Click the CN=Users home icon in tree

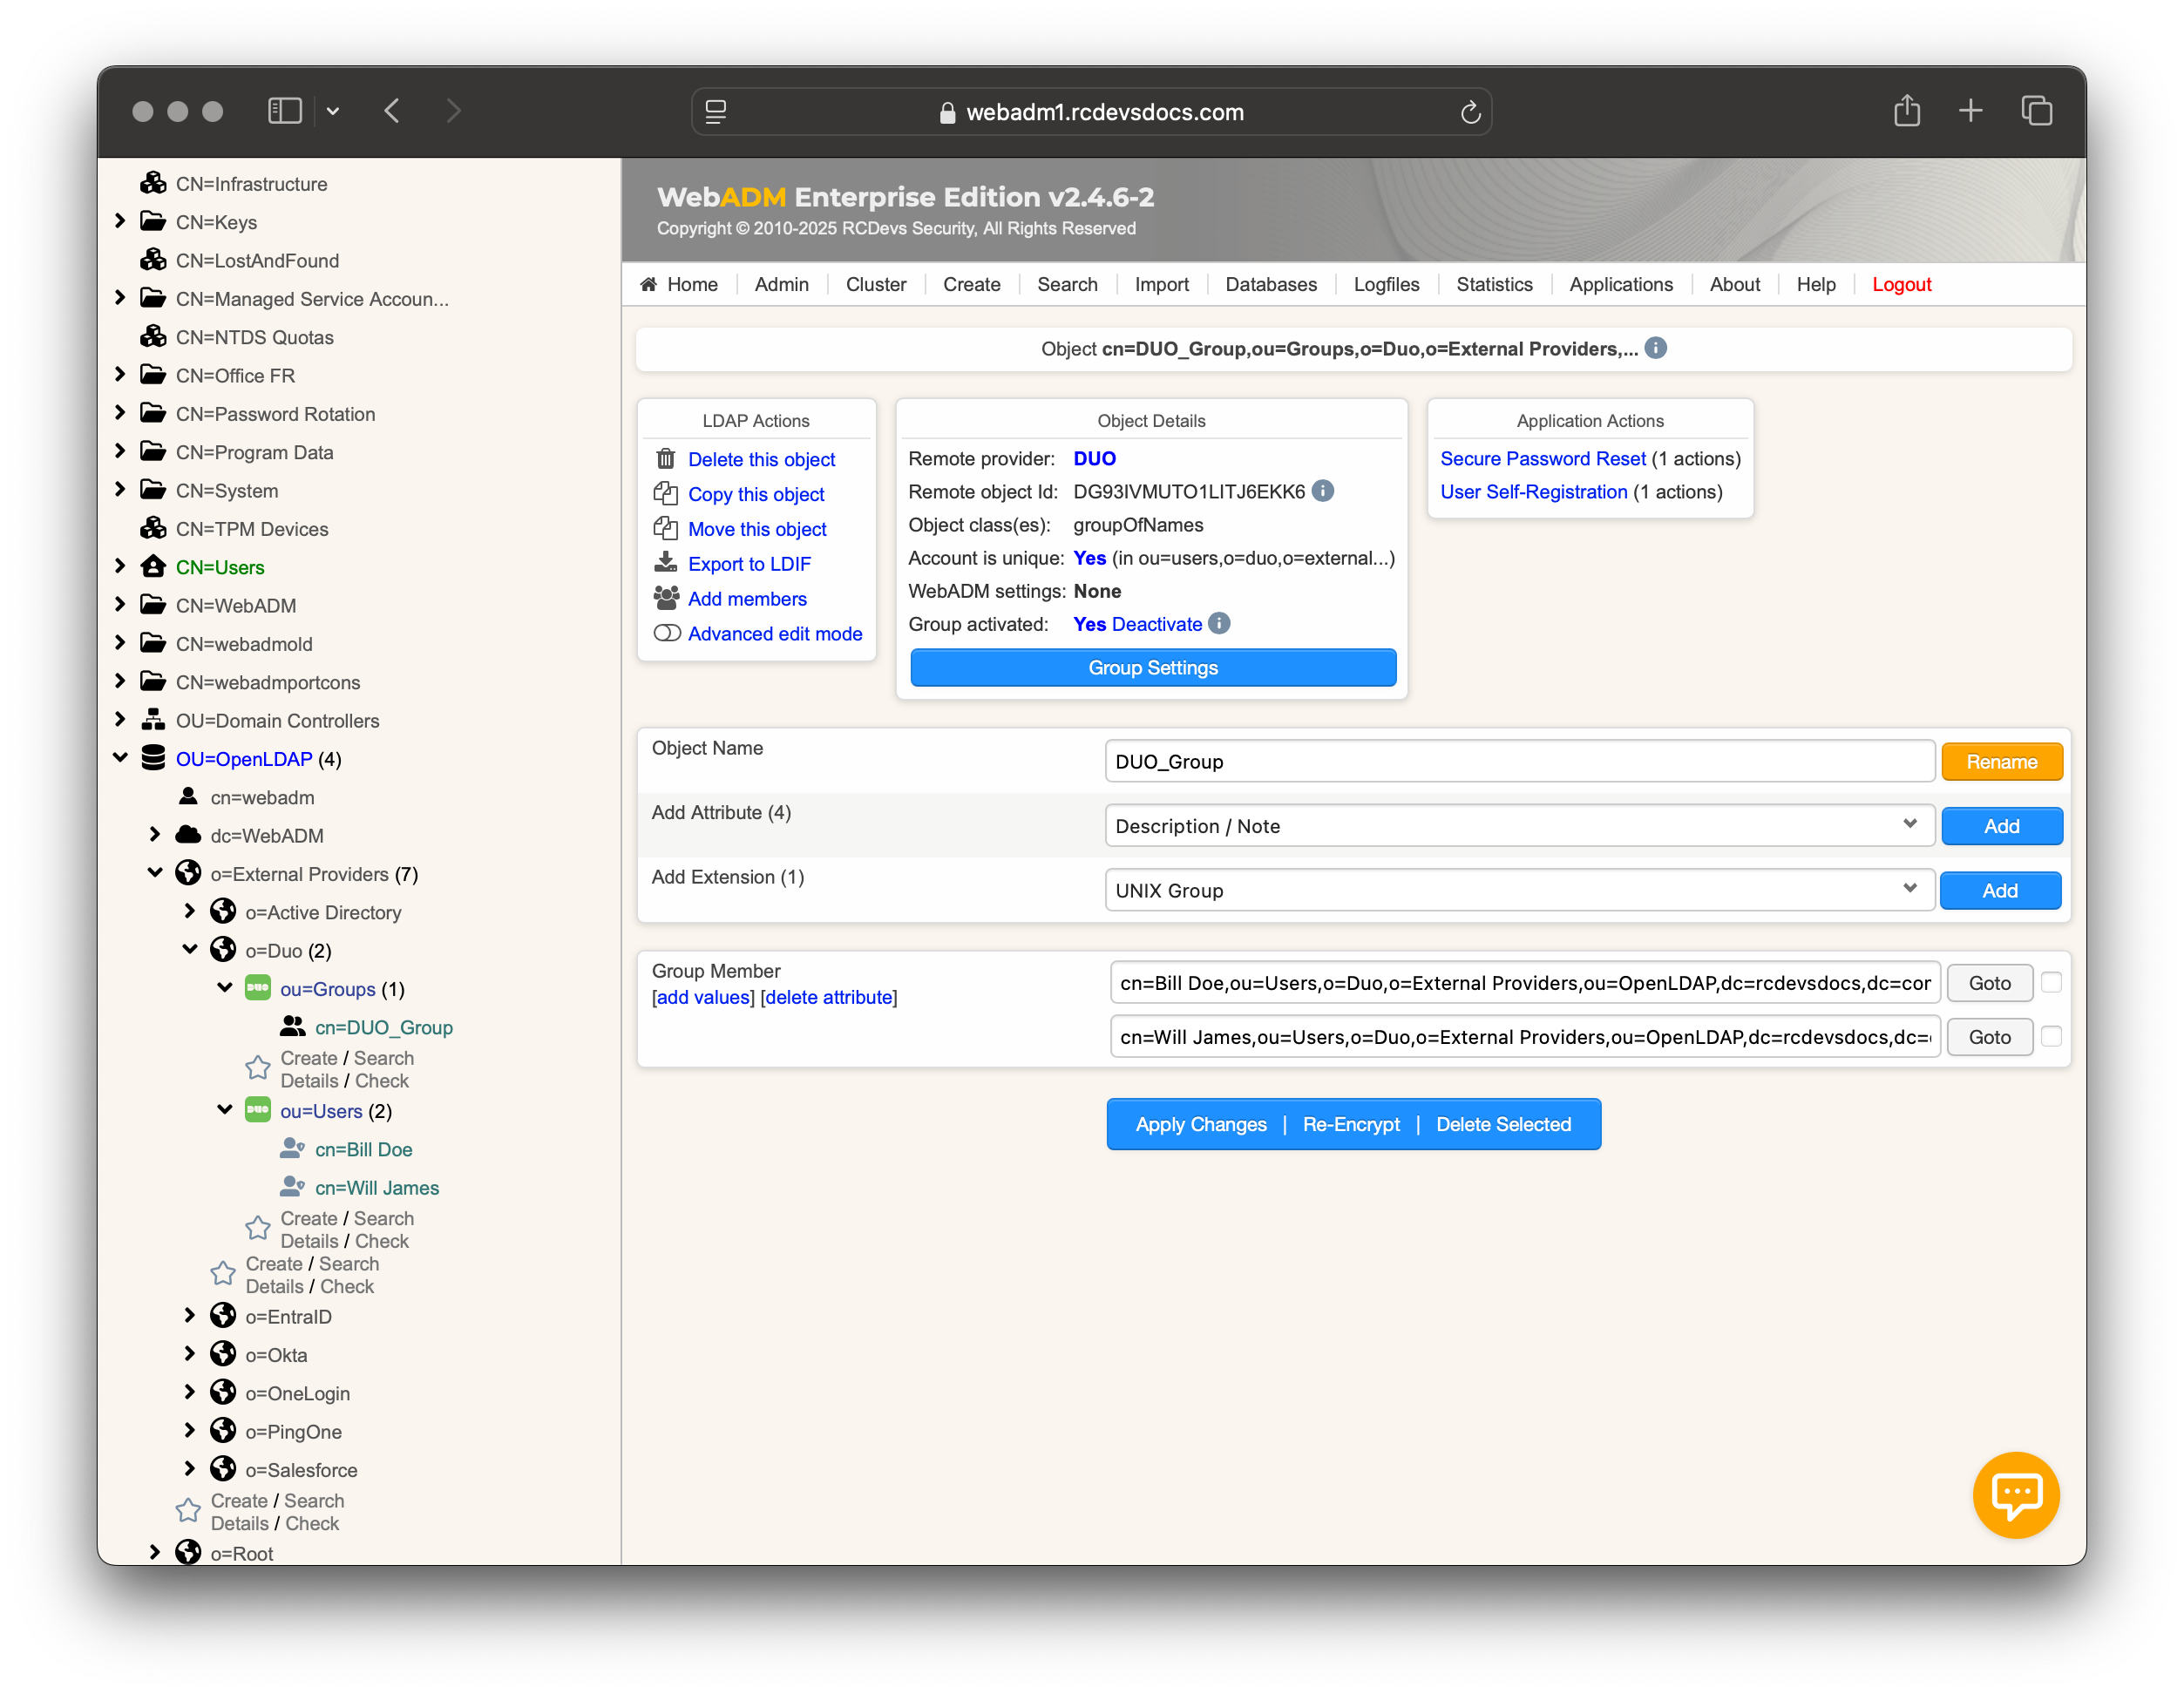[x=153, y=567]
